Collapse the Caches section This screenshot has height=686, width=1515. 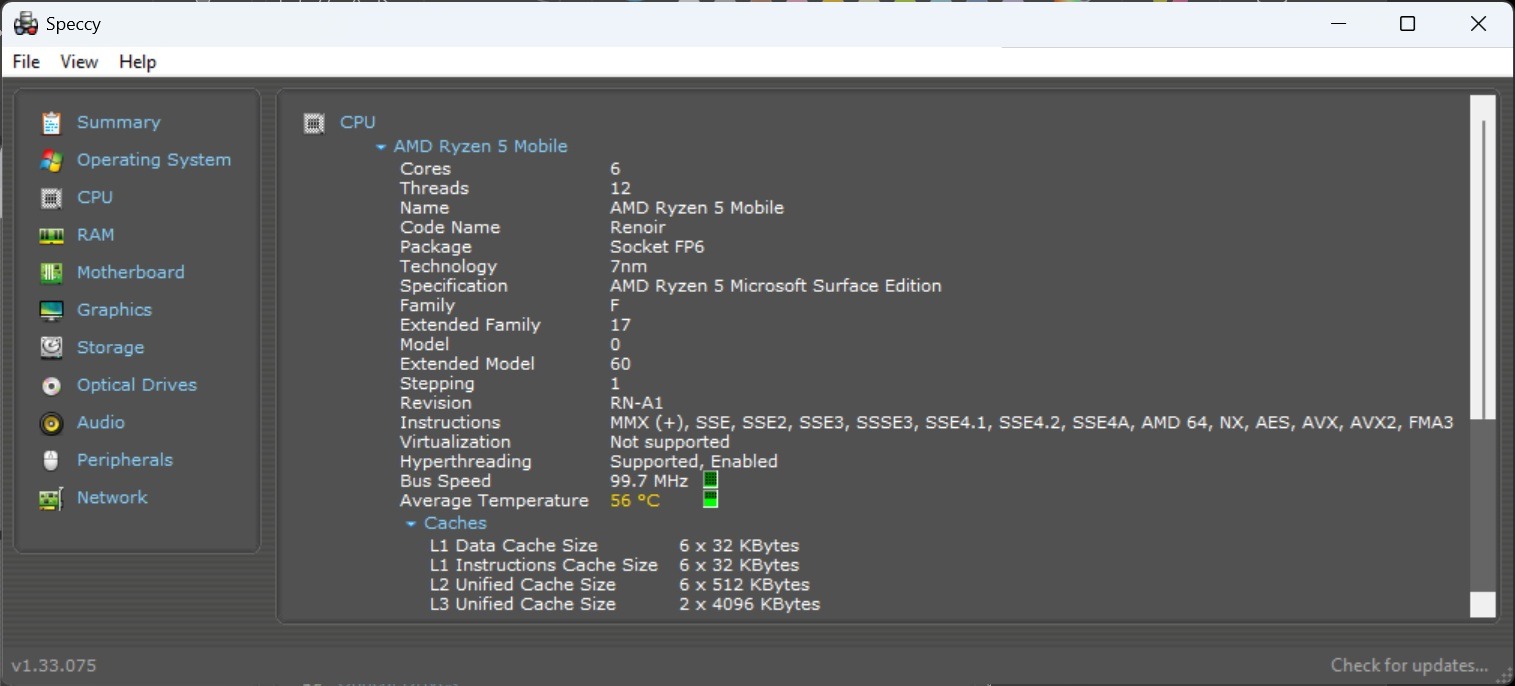click(x=411, y=524)
